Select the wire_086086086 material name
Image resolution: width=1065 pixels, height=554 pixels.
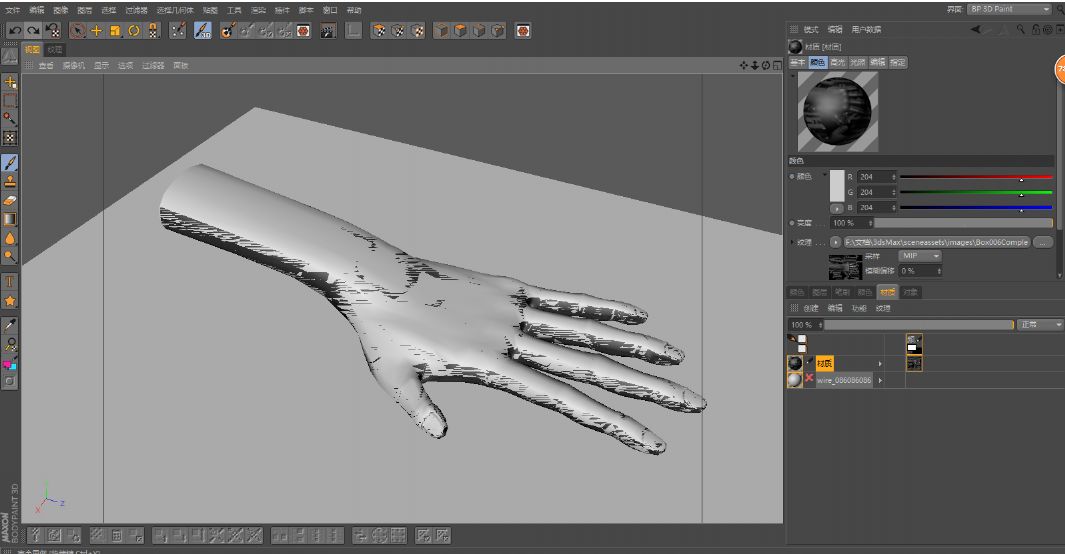844,380
